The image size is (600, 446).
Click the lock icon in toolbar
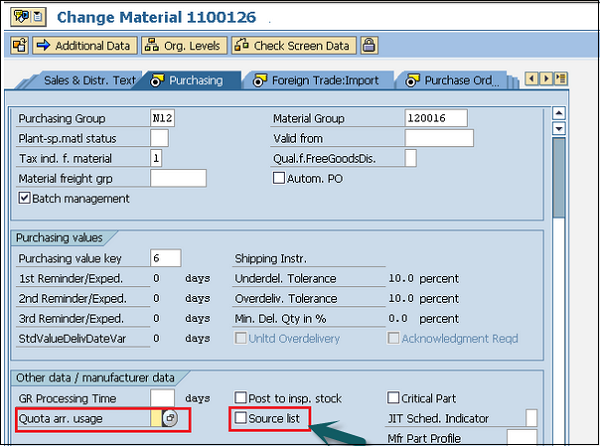click(x=369, y=46)
